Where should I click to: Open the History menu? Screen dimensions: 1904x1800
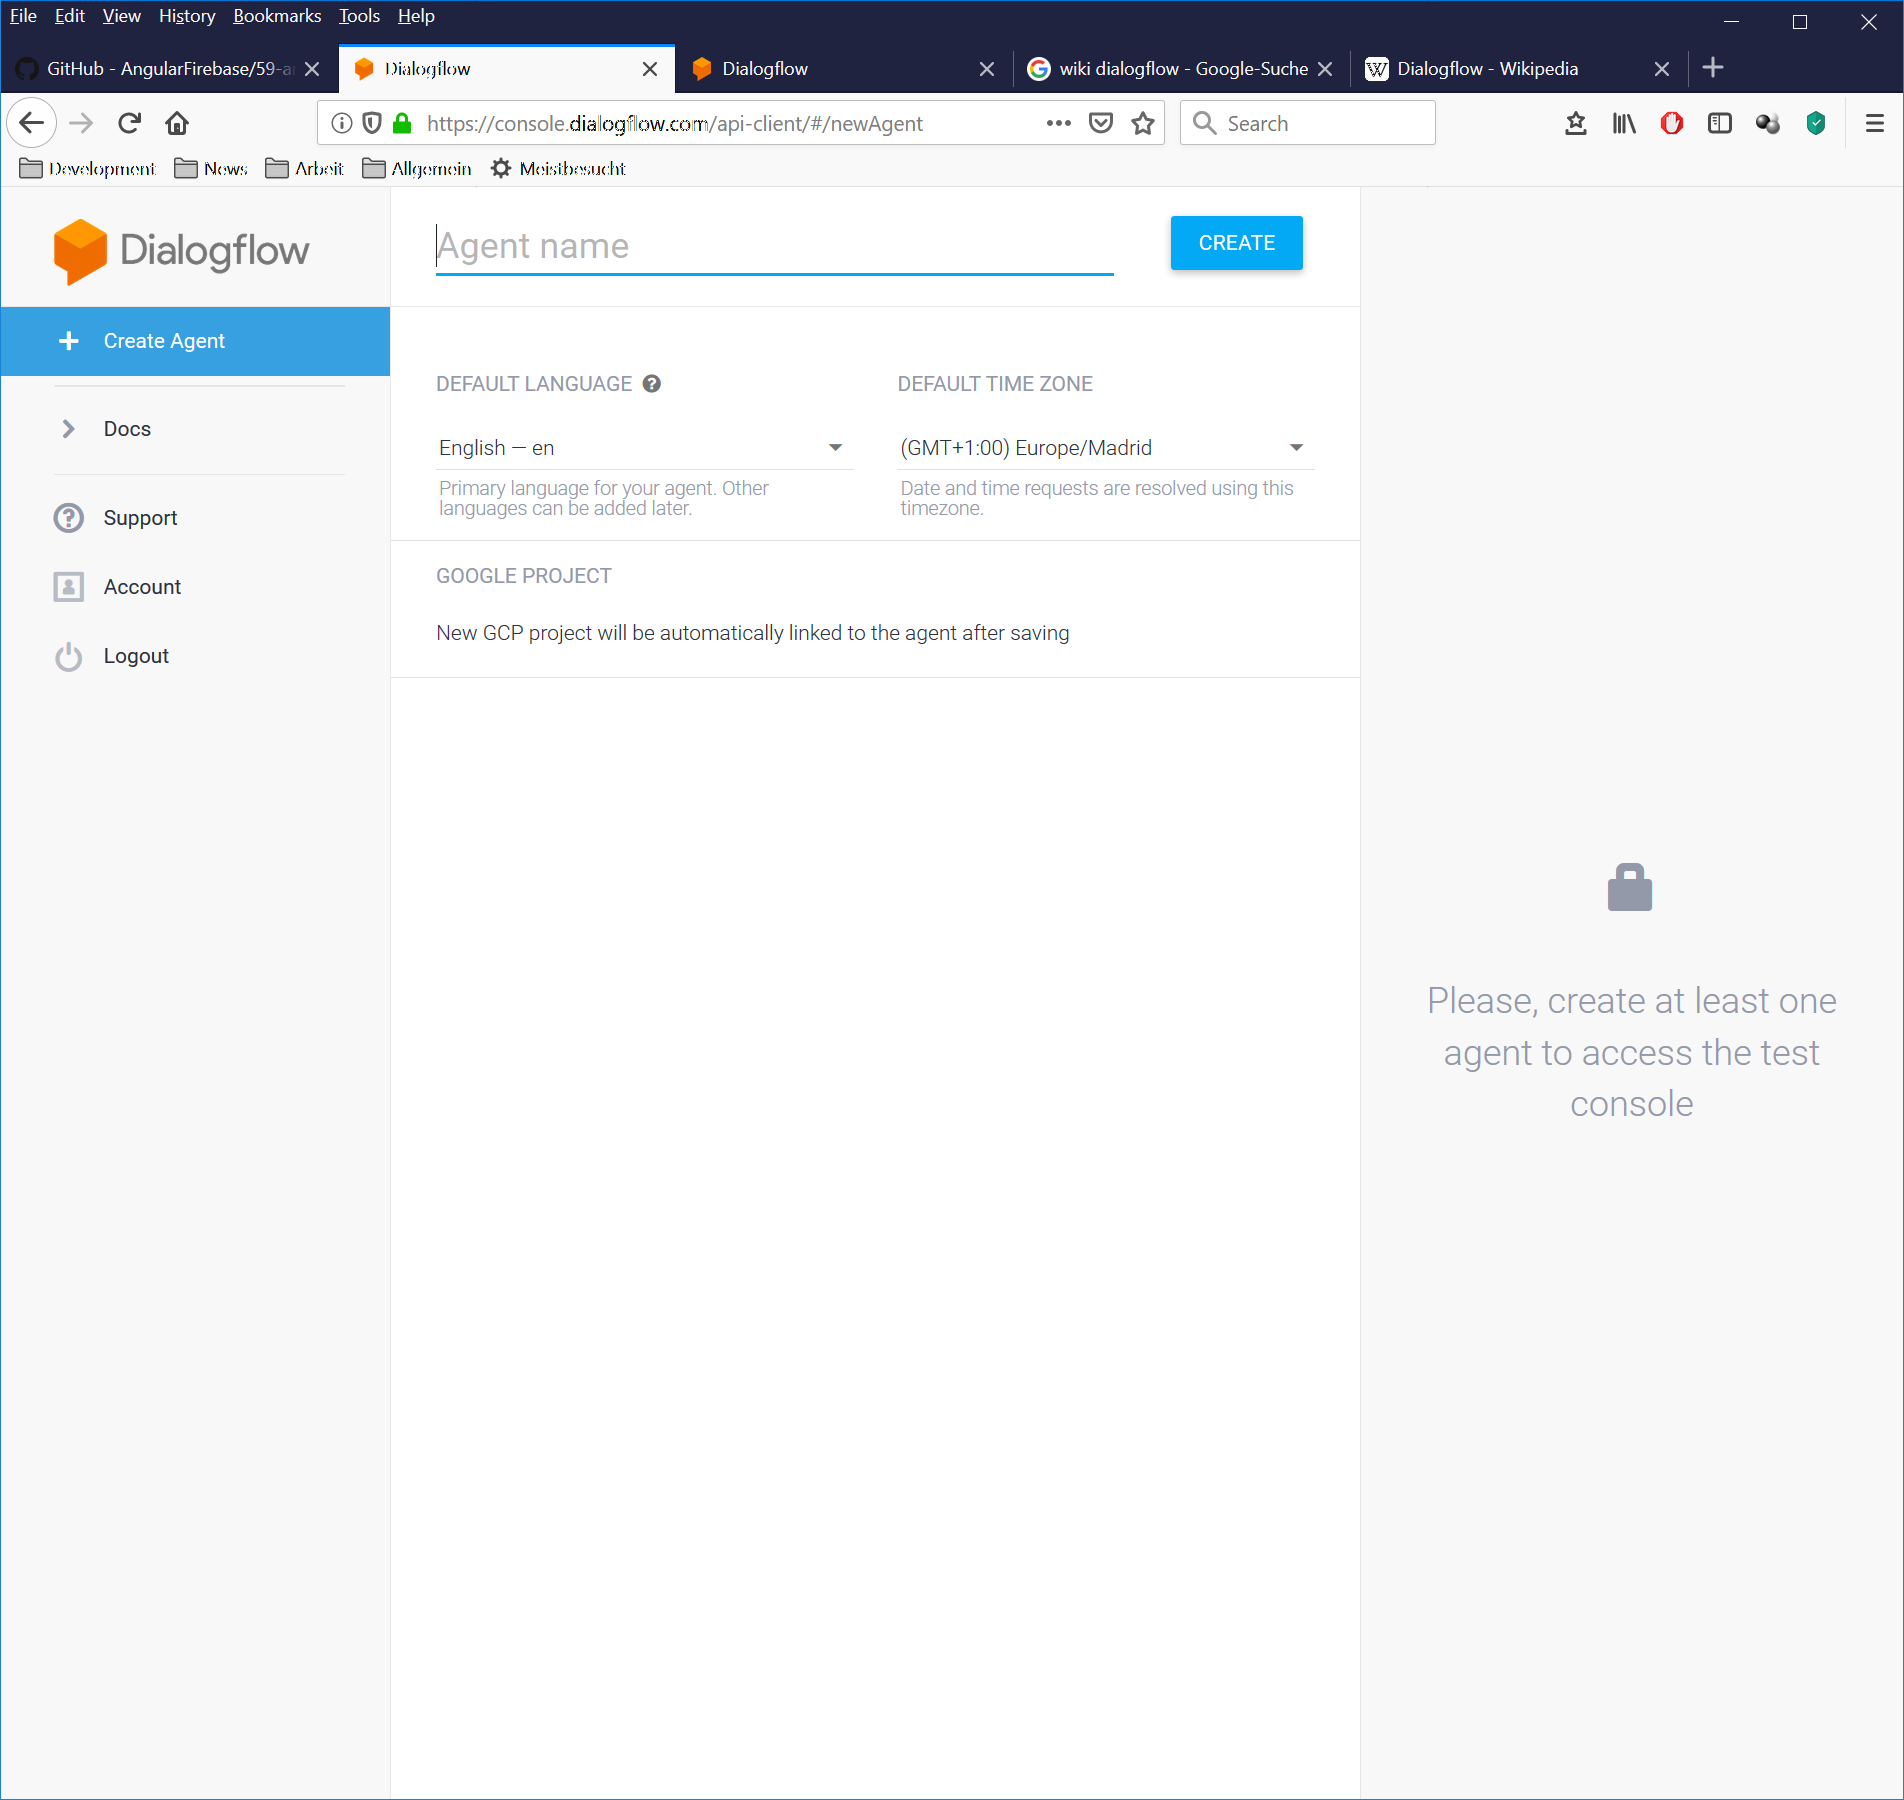click(187, 16)
